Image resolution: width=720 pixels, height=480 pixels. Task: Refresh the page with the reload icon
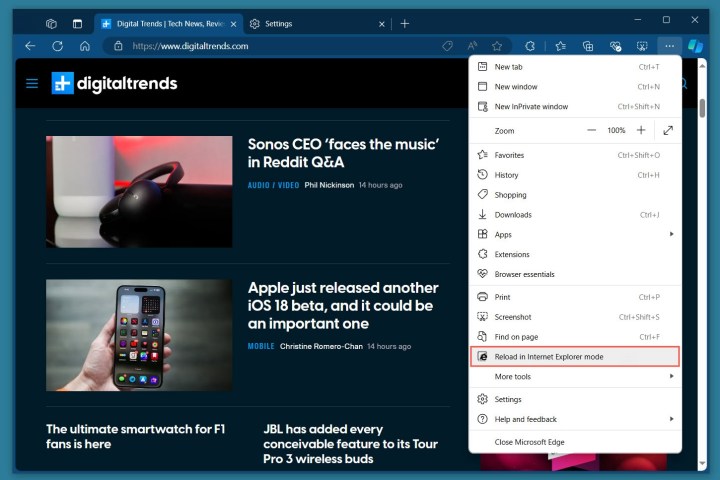(58, 45)
